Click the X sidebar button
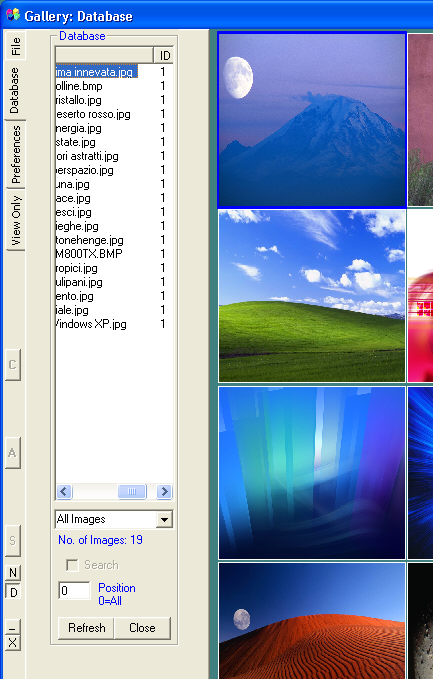The image size is (440, 683). point(13,642)
